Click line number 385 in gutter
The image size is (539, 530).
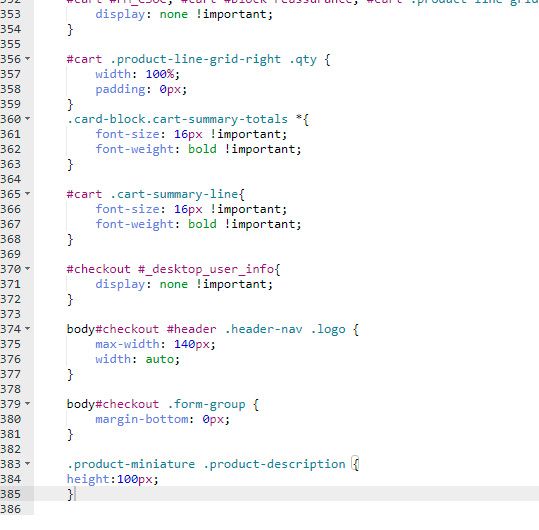11,494
